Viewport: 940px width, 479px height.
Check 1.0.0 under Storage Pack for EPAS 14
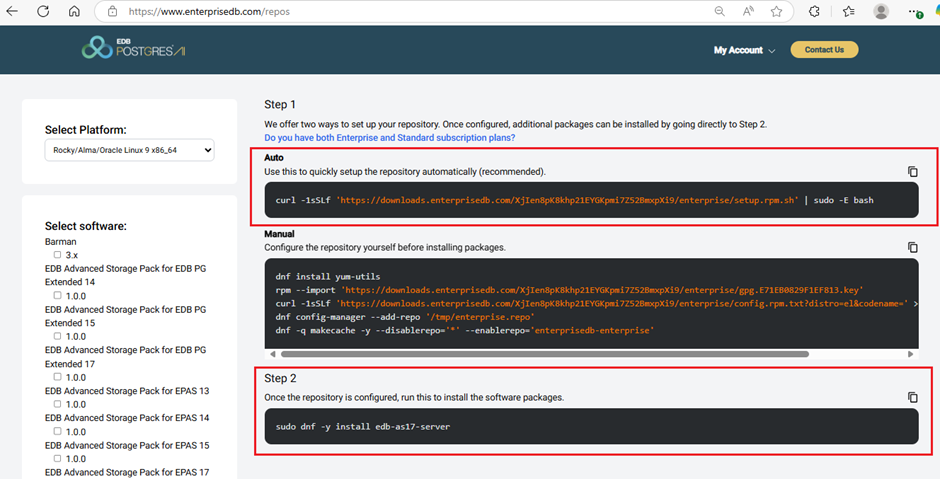pyautogui.click(x=58, y=432)
